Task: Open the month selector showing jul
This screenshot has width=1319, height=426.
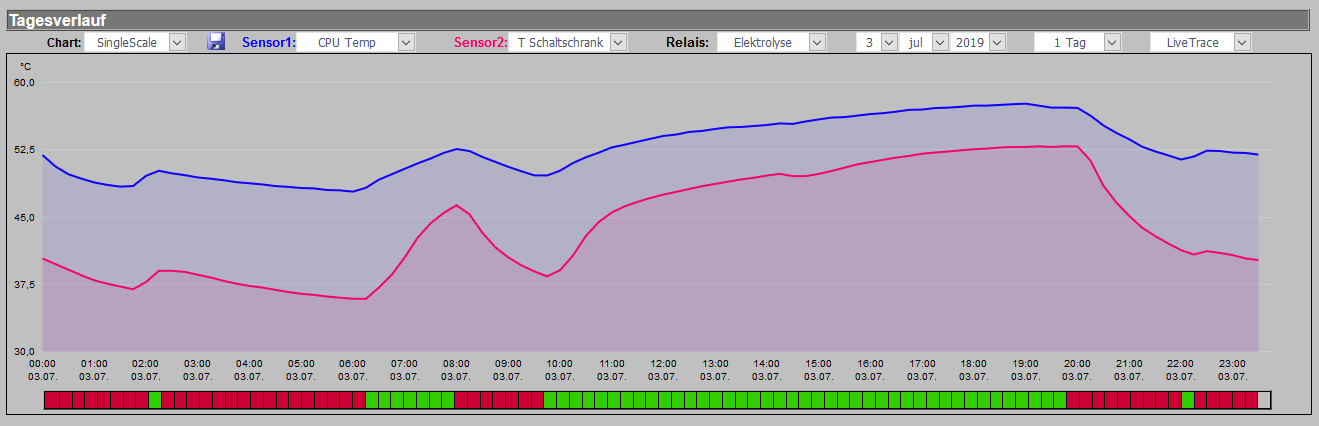Action: pyautogui.click(x=924, y=42)
